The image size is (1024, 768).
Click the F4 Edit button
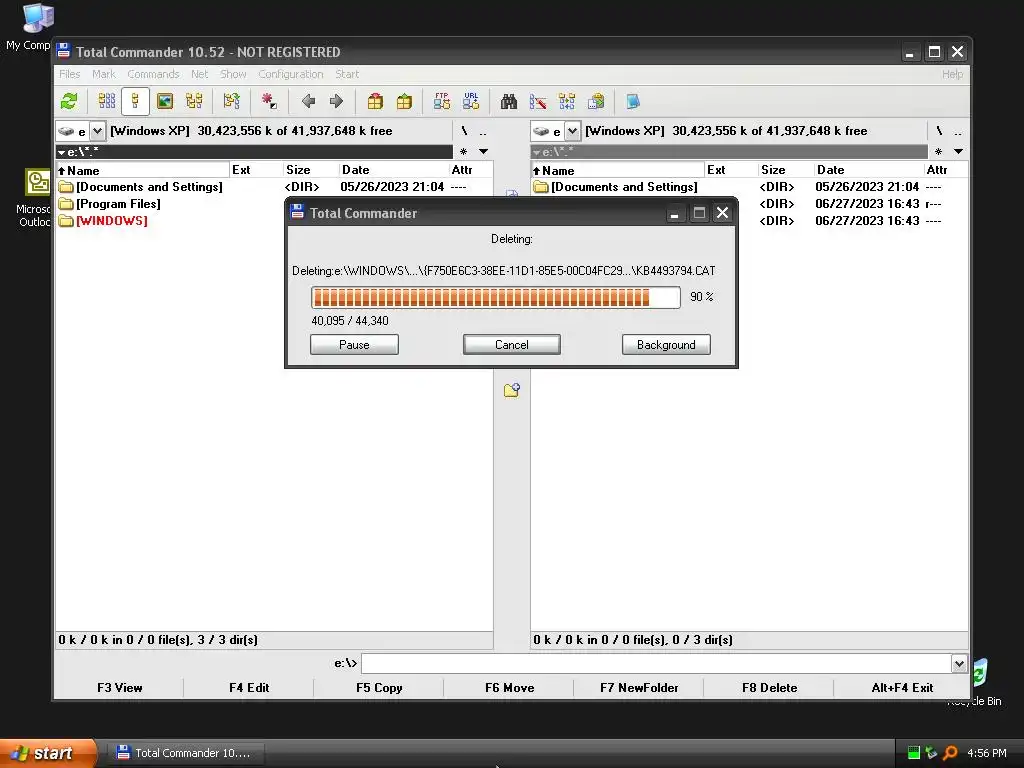[x=249, y=688]
